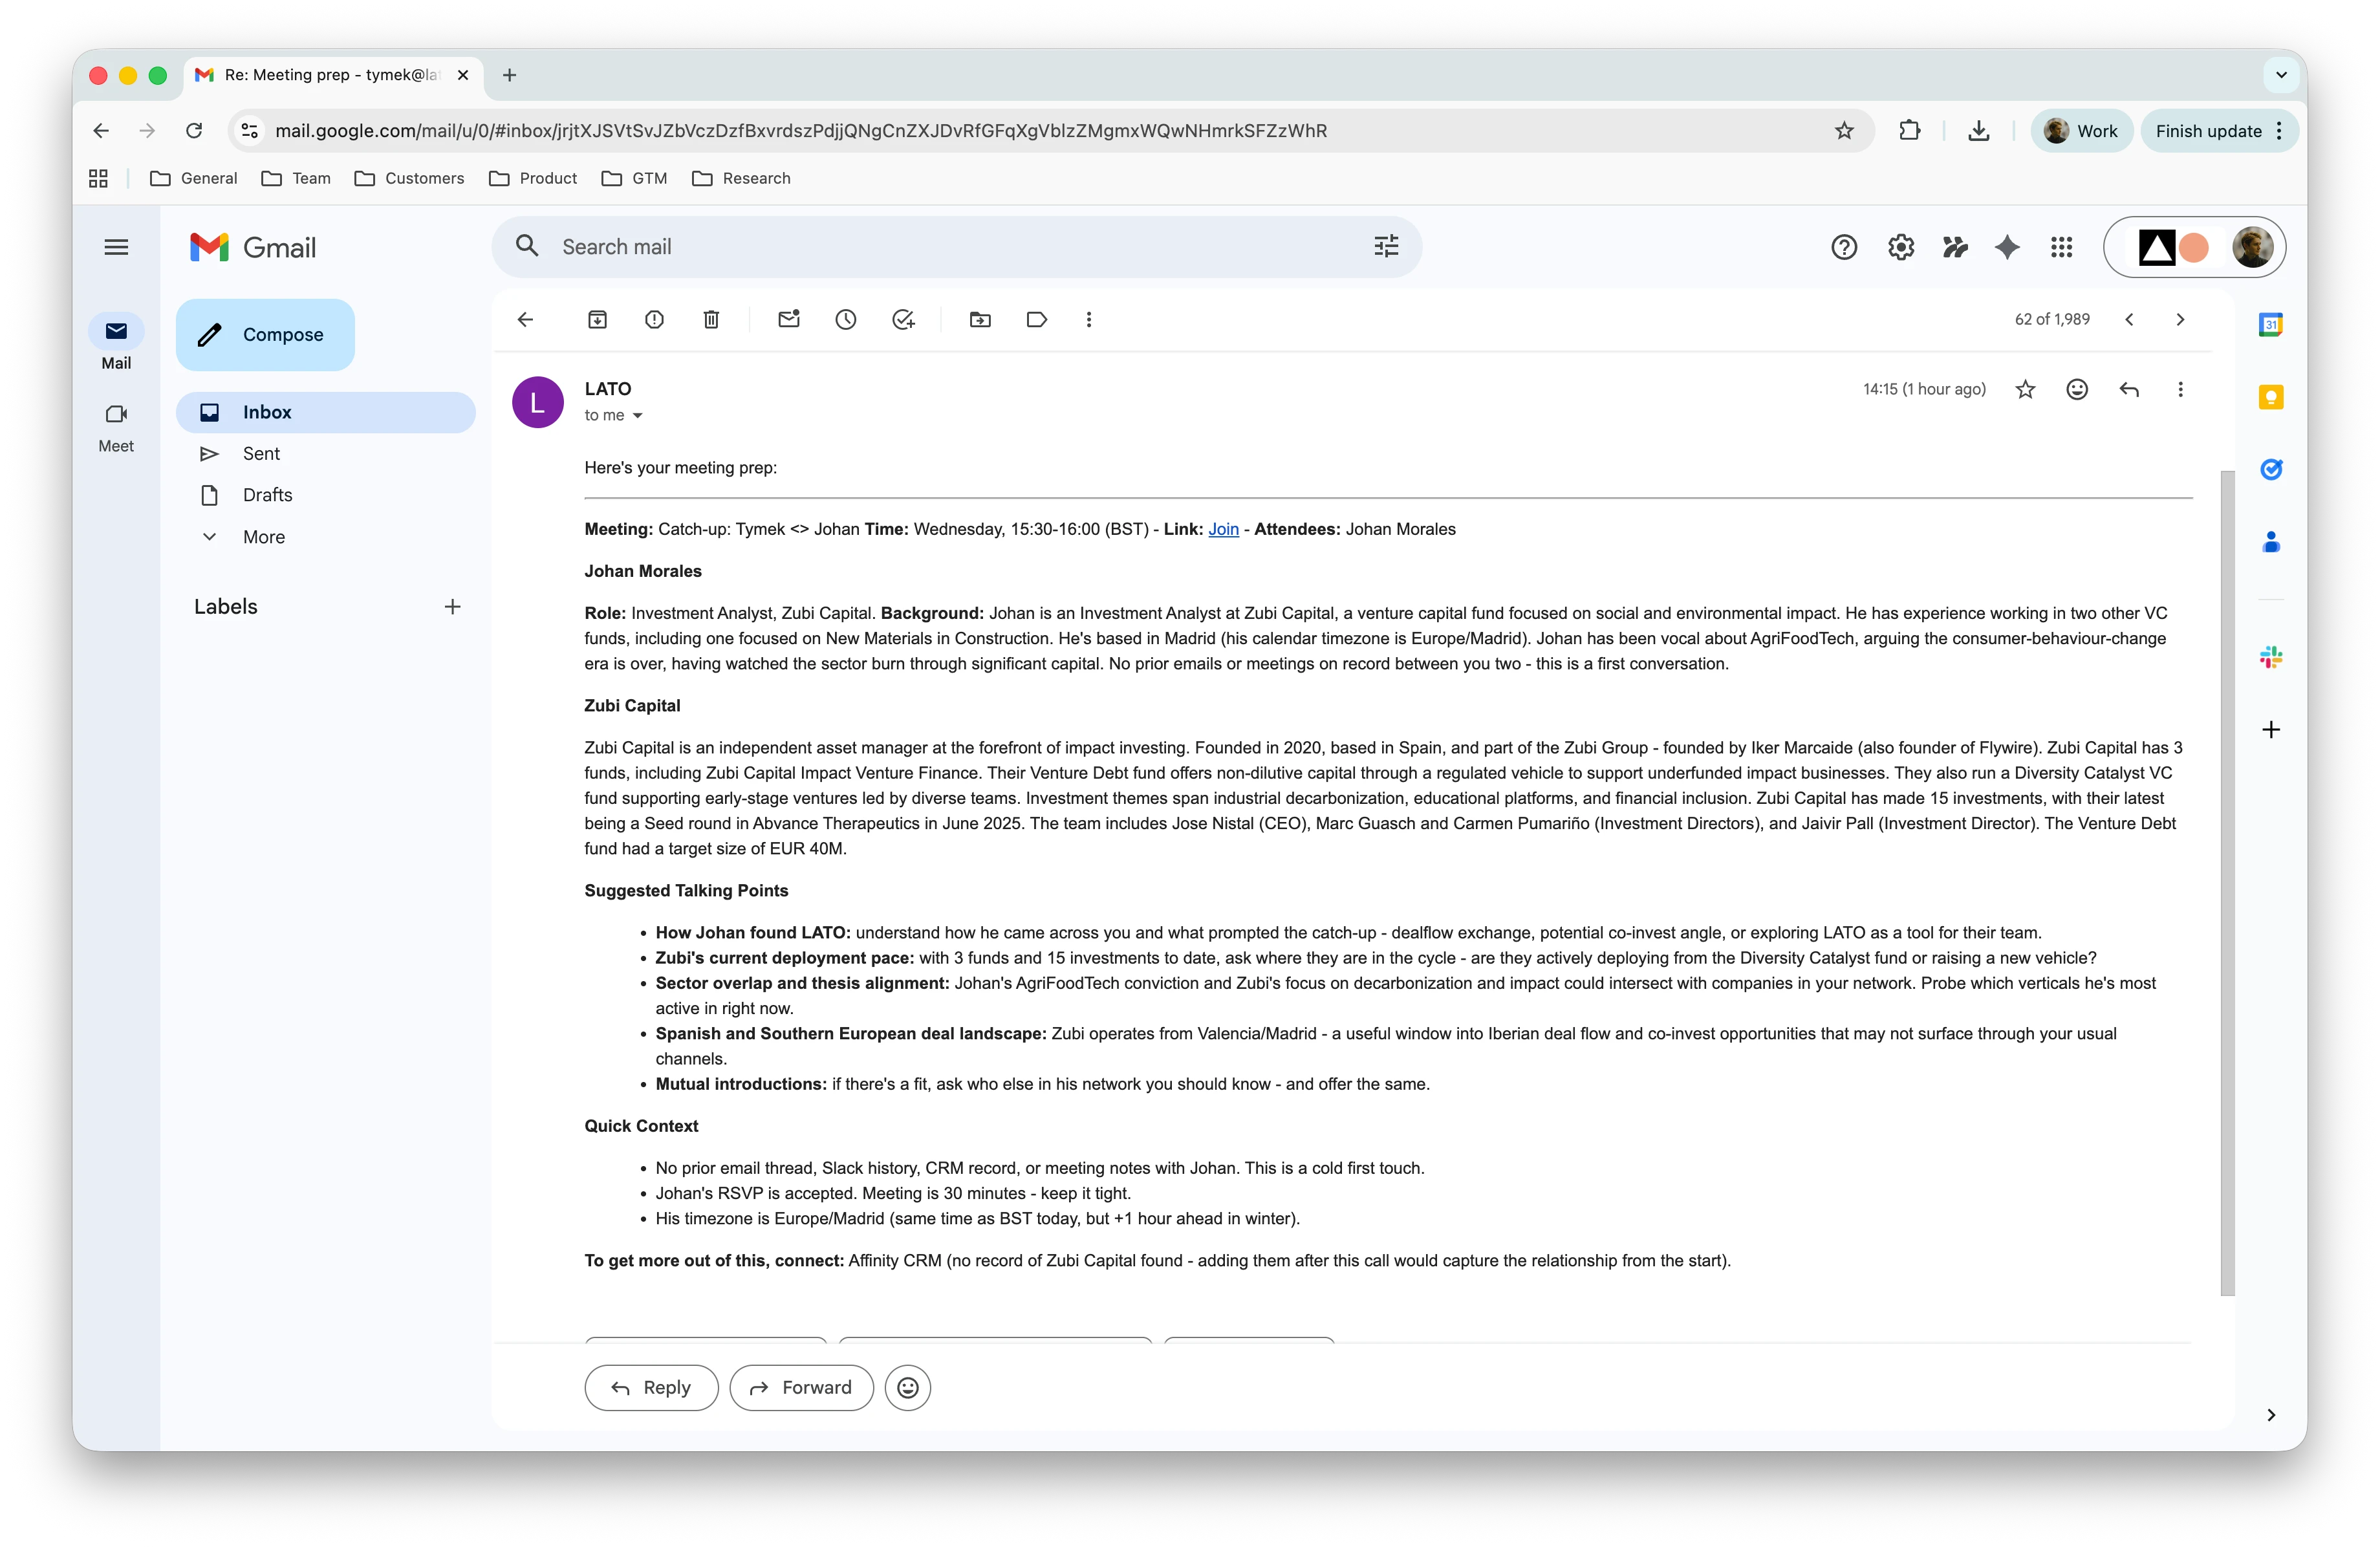The height and width of the screenshot is (1547, 2380).
Task: Reload the page
Action: (194, 131)
